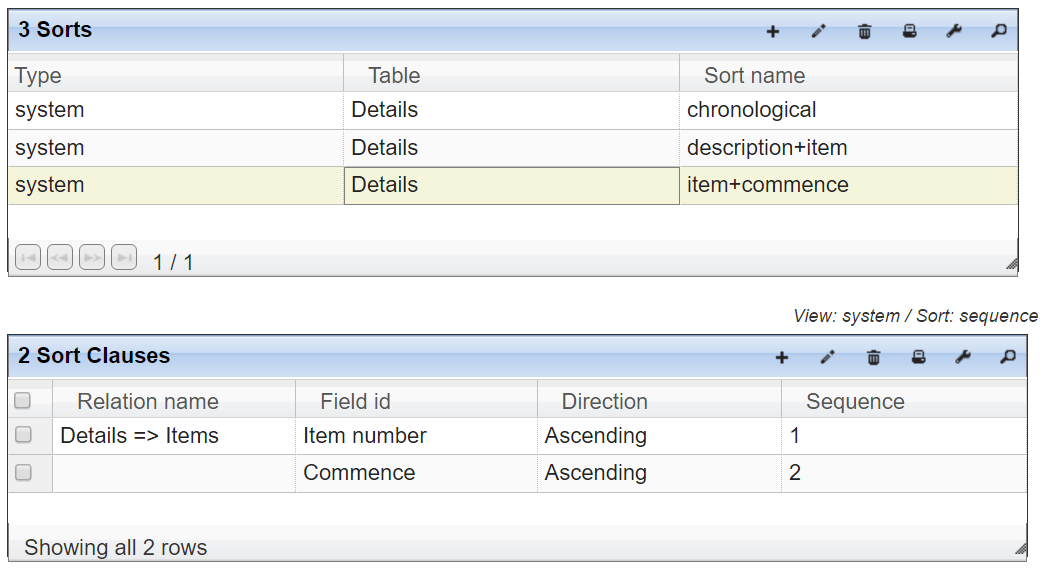Viewport: 1047px width, 570px height.
Task: Go to previous page of Sorts
Action: (x=60, y=258)
